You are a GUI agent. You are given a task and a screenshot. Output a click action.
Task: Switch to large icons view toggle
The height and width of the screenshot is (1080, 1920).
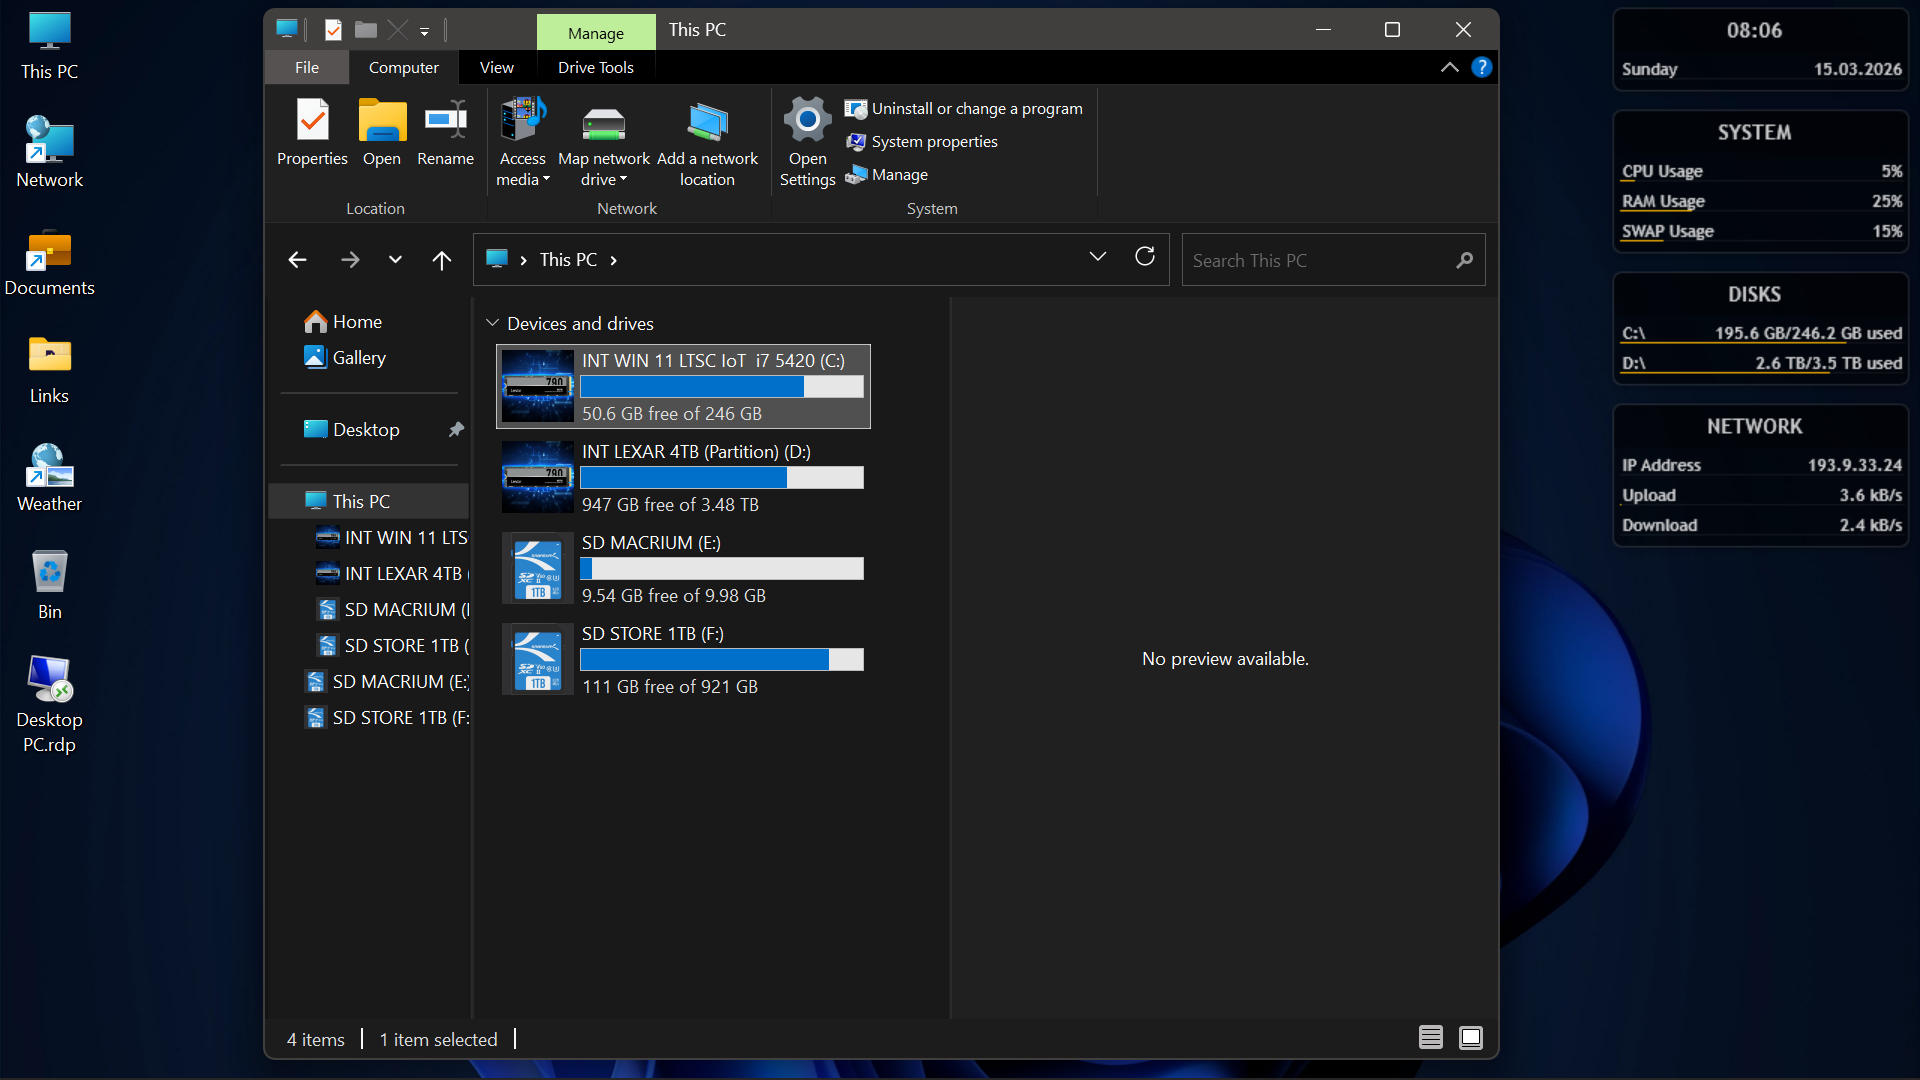(x=1470, y=1038)
